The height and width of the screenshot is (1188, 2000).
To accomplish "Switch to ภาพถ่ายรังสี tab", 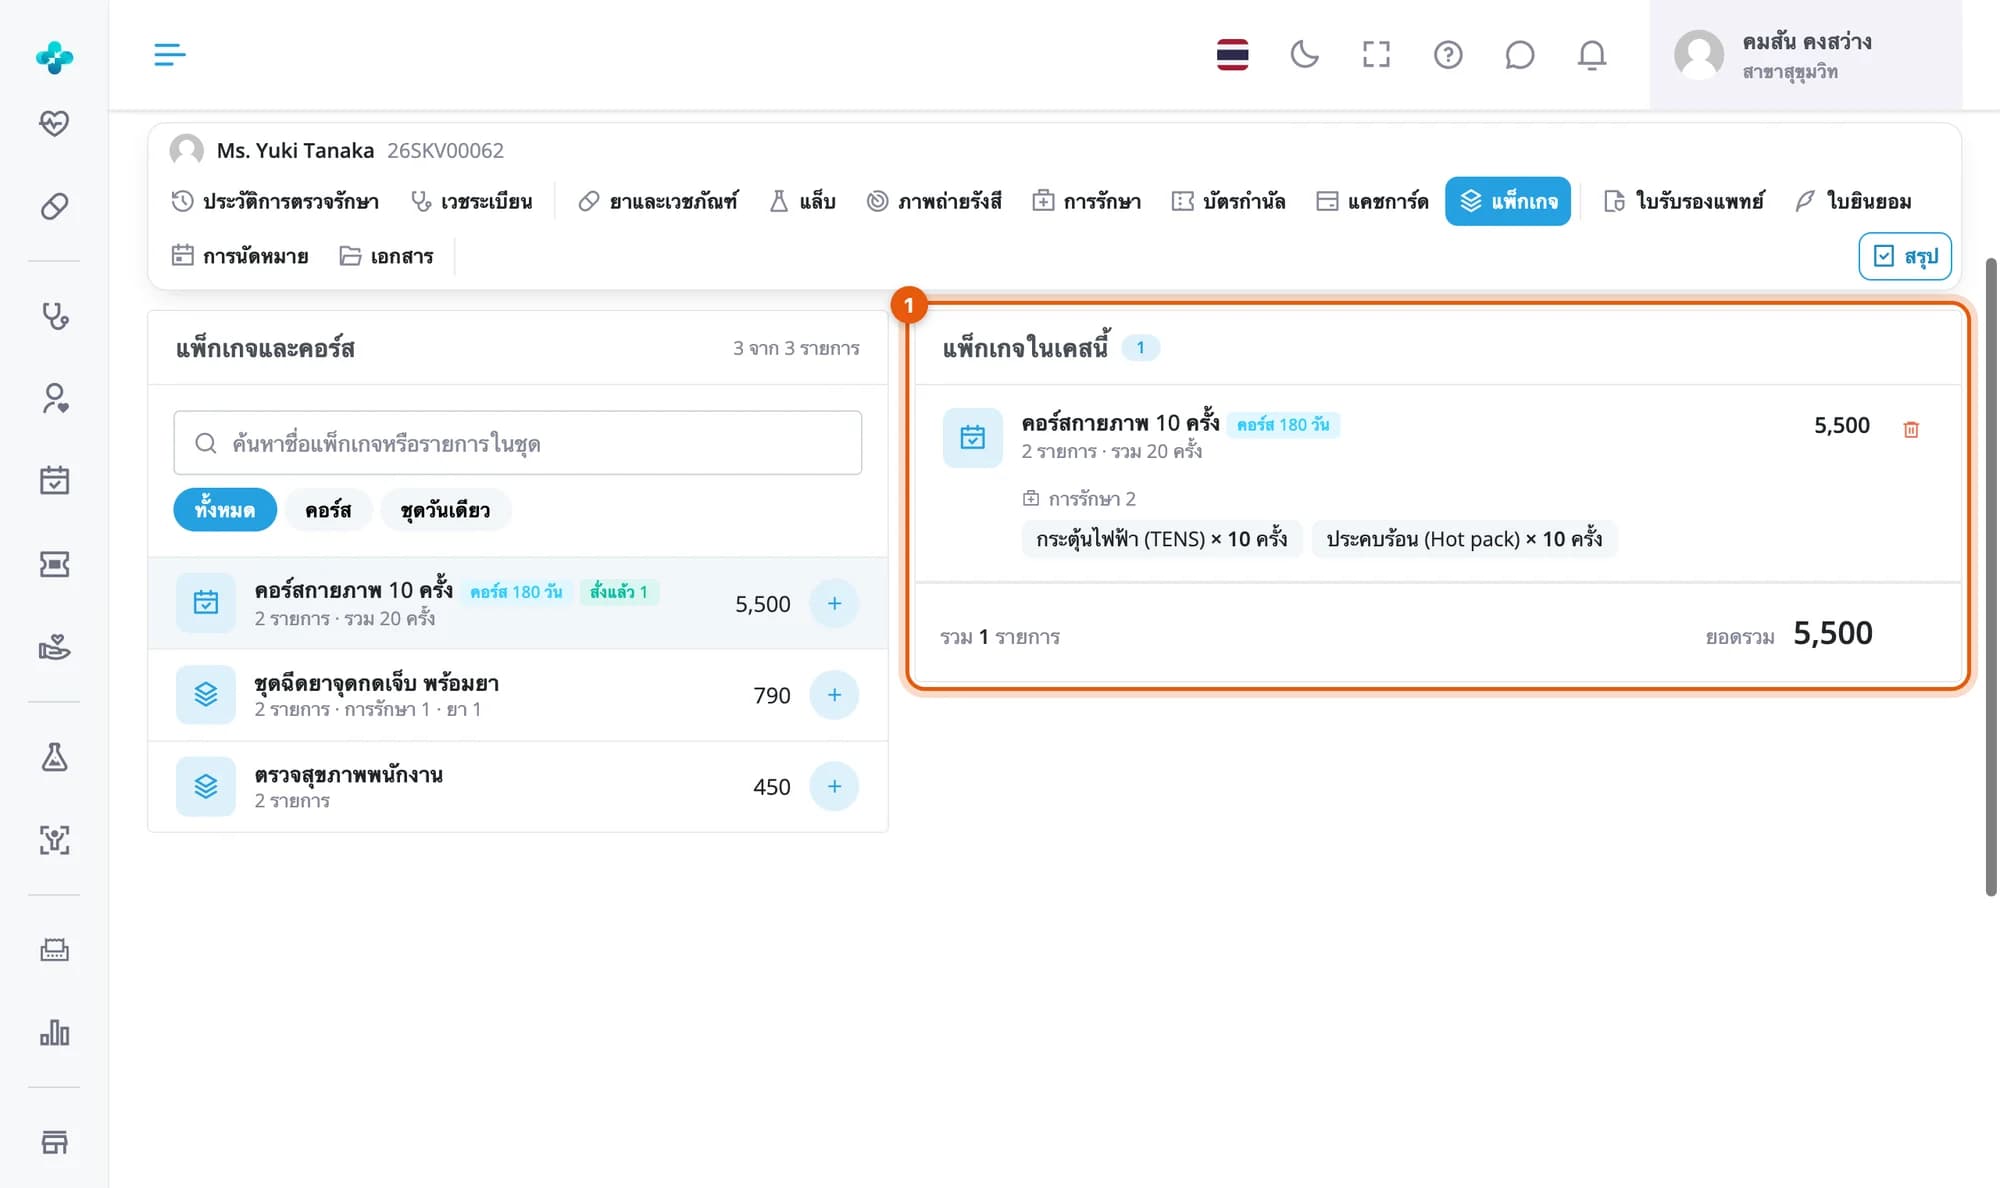I will (934, 201).
